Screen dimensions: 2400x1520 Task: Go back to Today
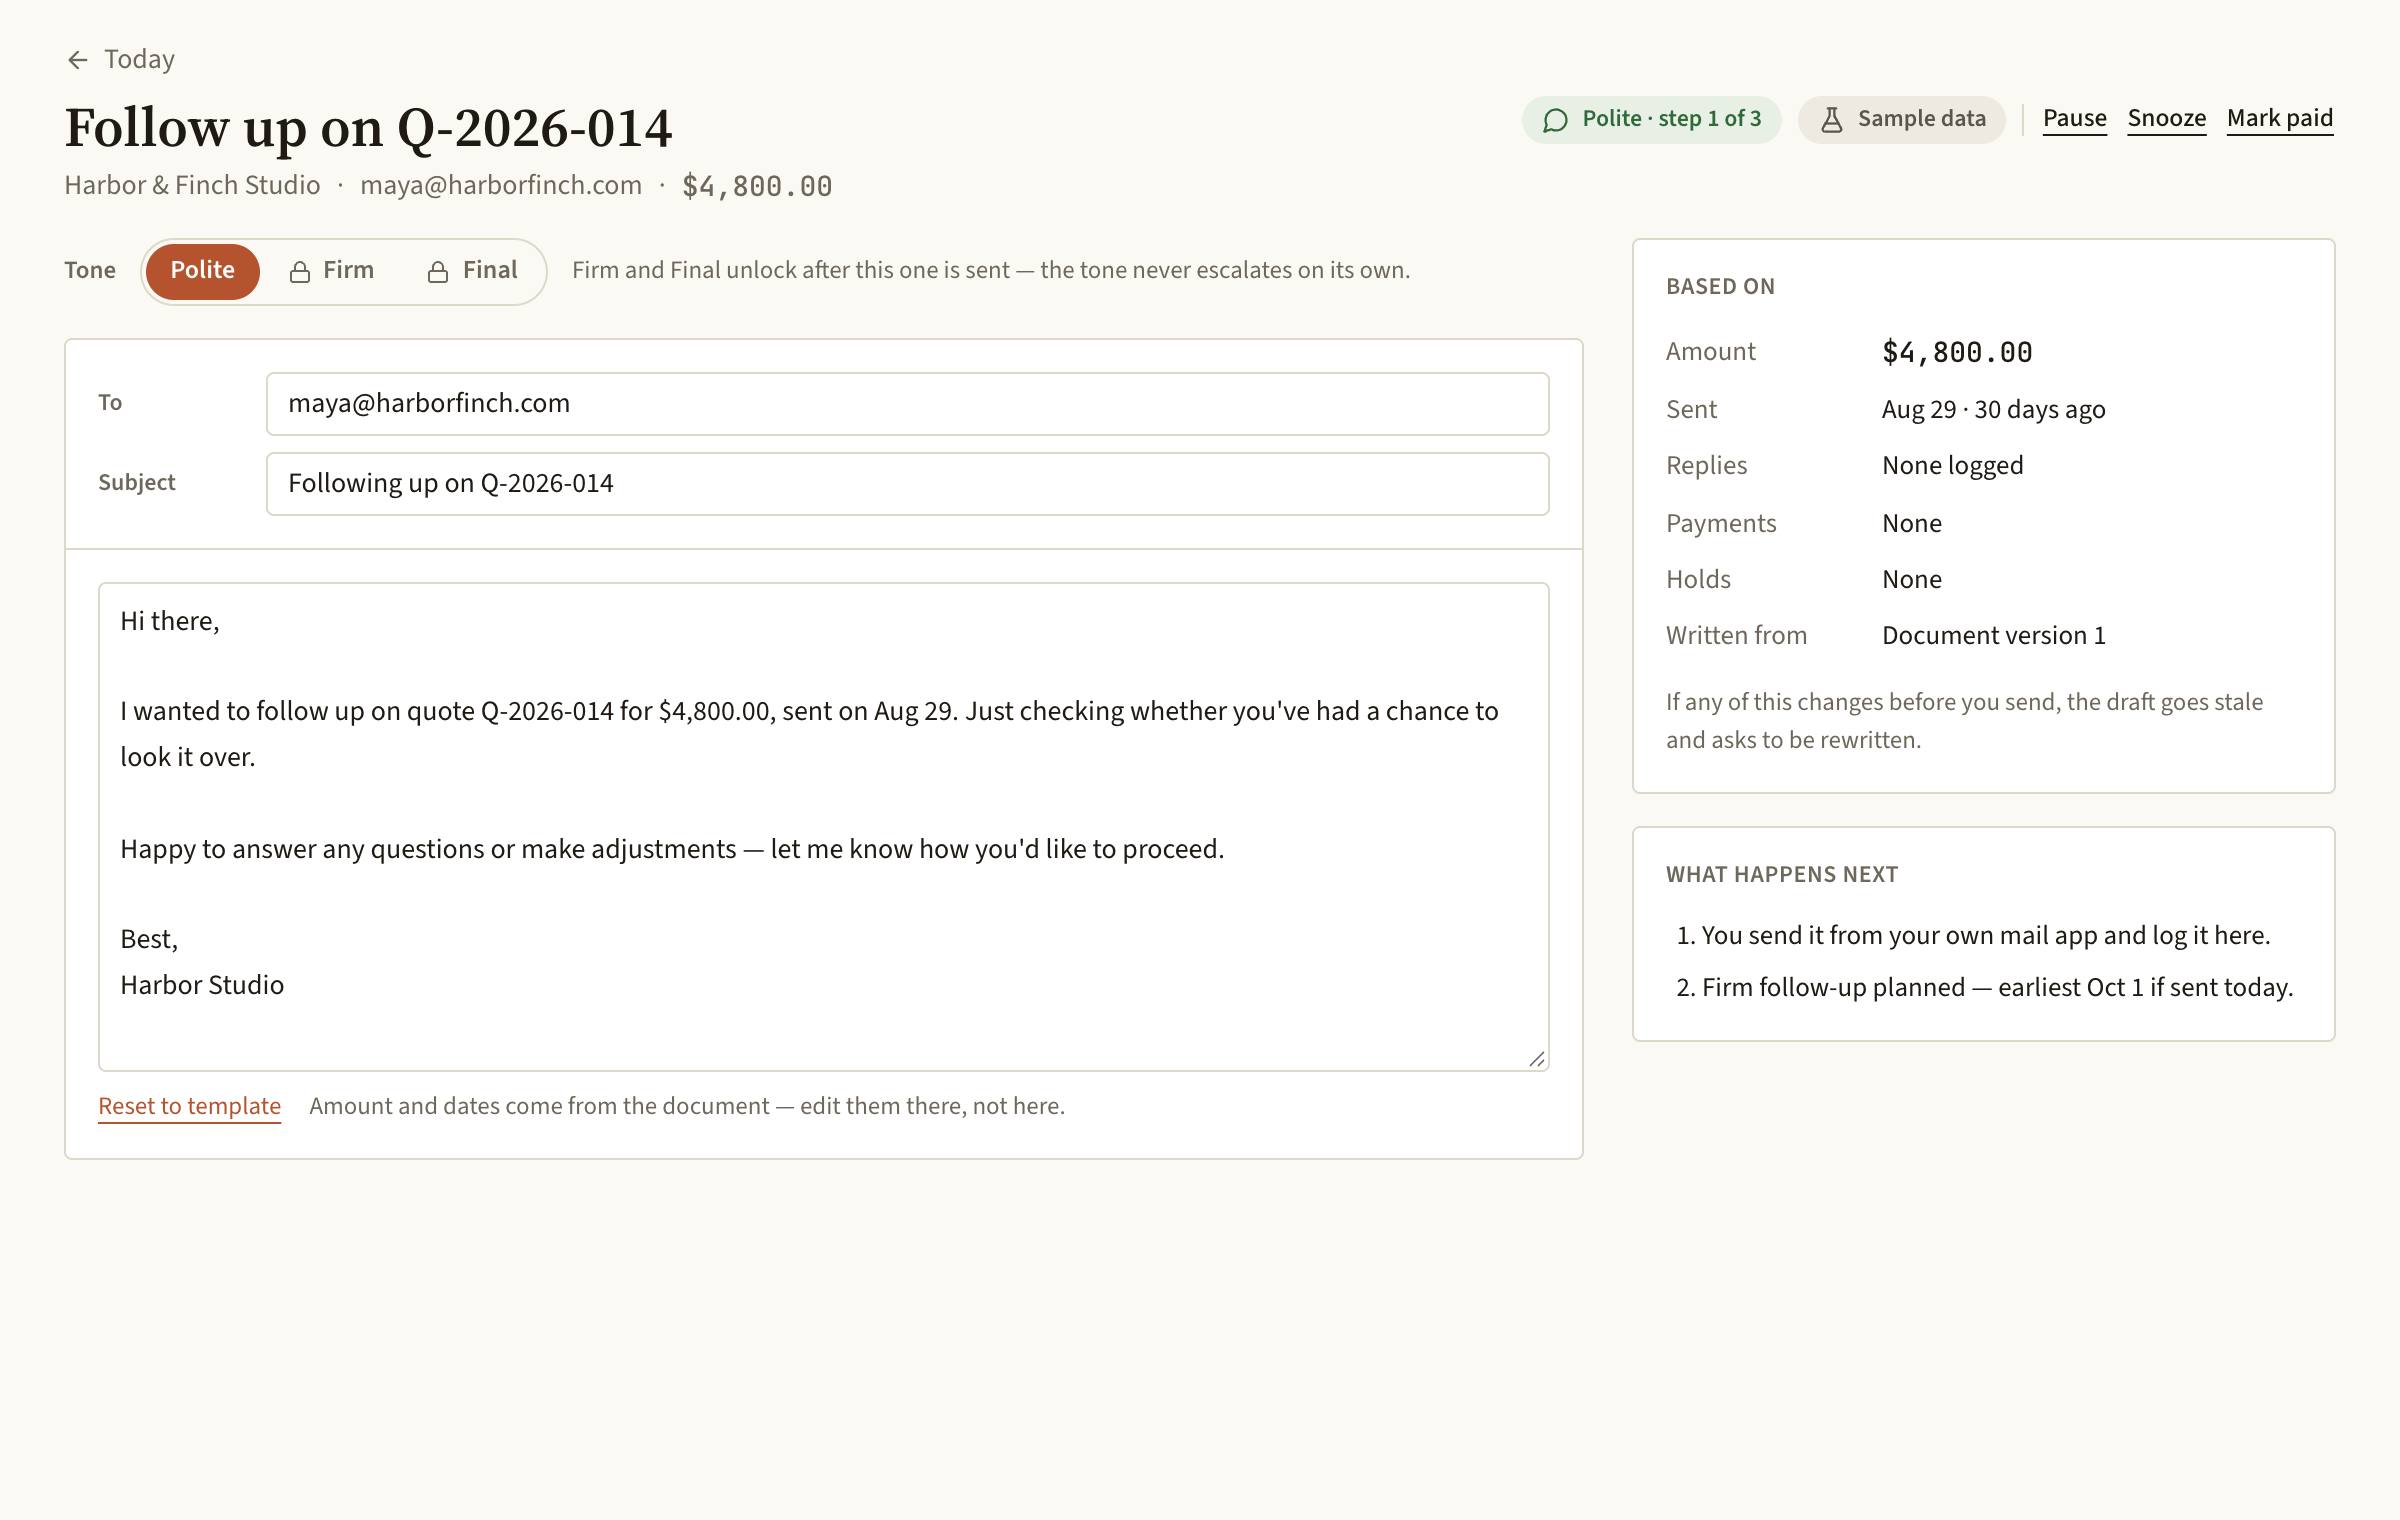click(120, 60)
